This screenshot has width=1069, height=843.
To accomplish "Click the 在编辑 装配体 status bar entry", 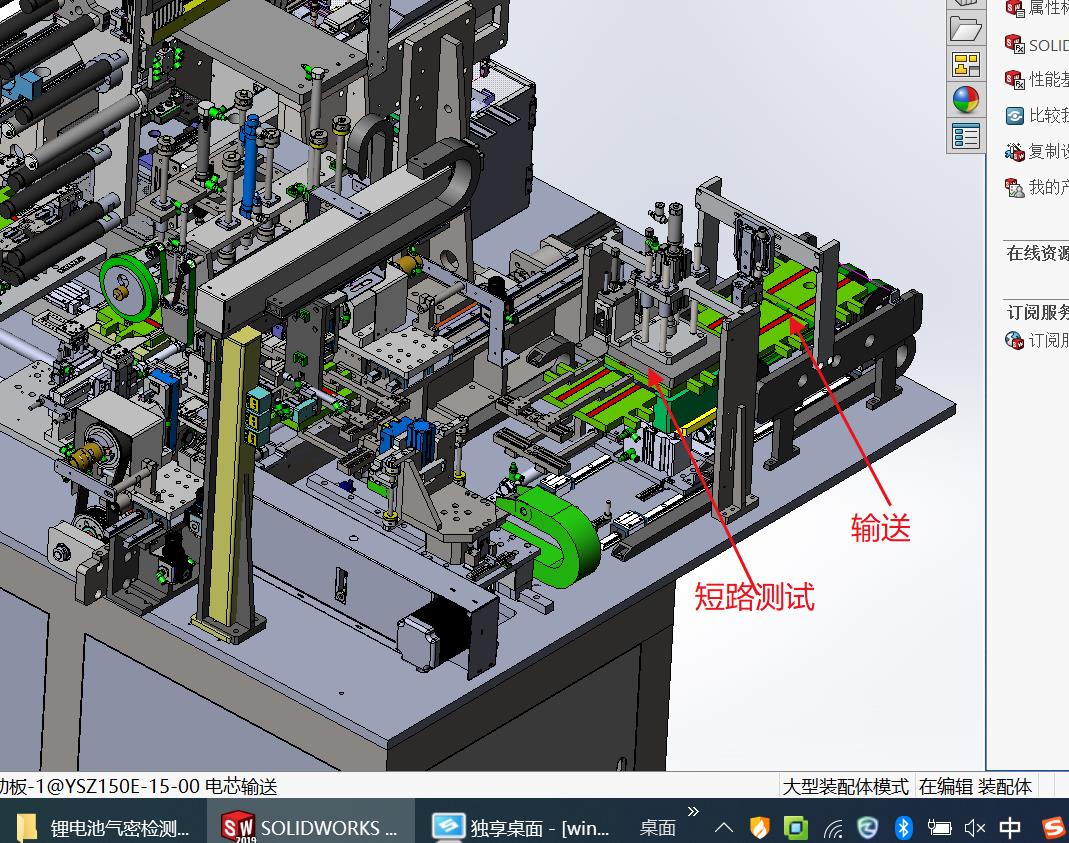I will point(975,786).
